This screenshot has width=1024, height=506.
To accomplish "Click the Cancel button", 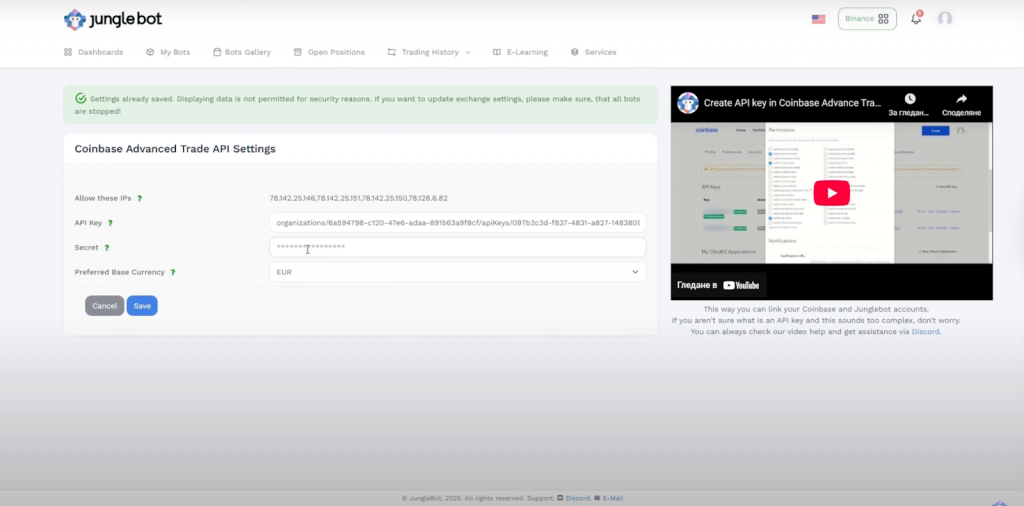I will pos(104,306).
